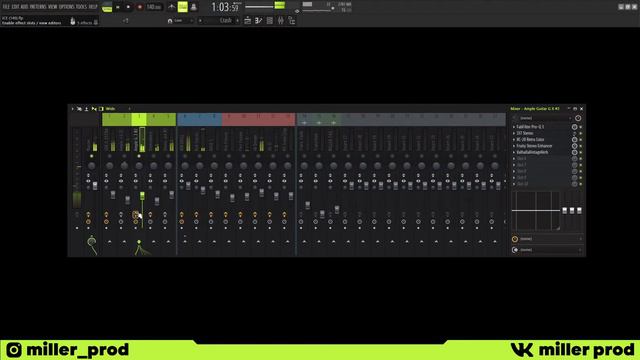Open the EDIT menu
Image resolution: width=640 pixels, height=360 pixels.
(16, 7)
